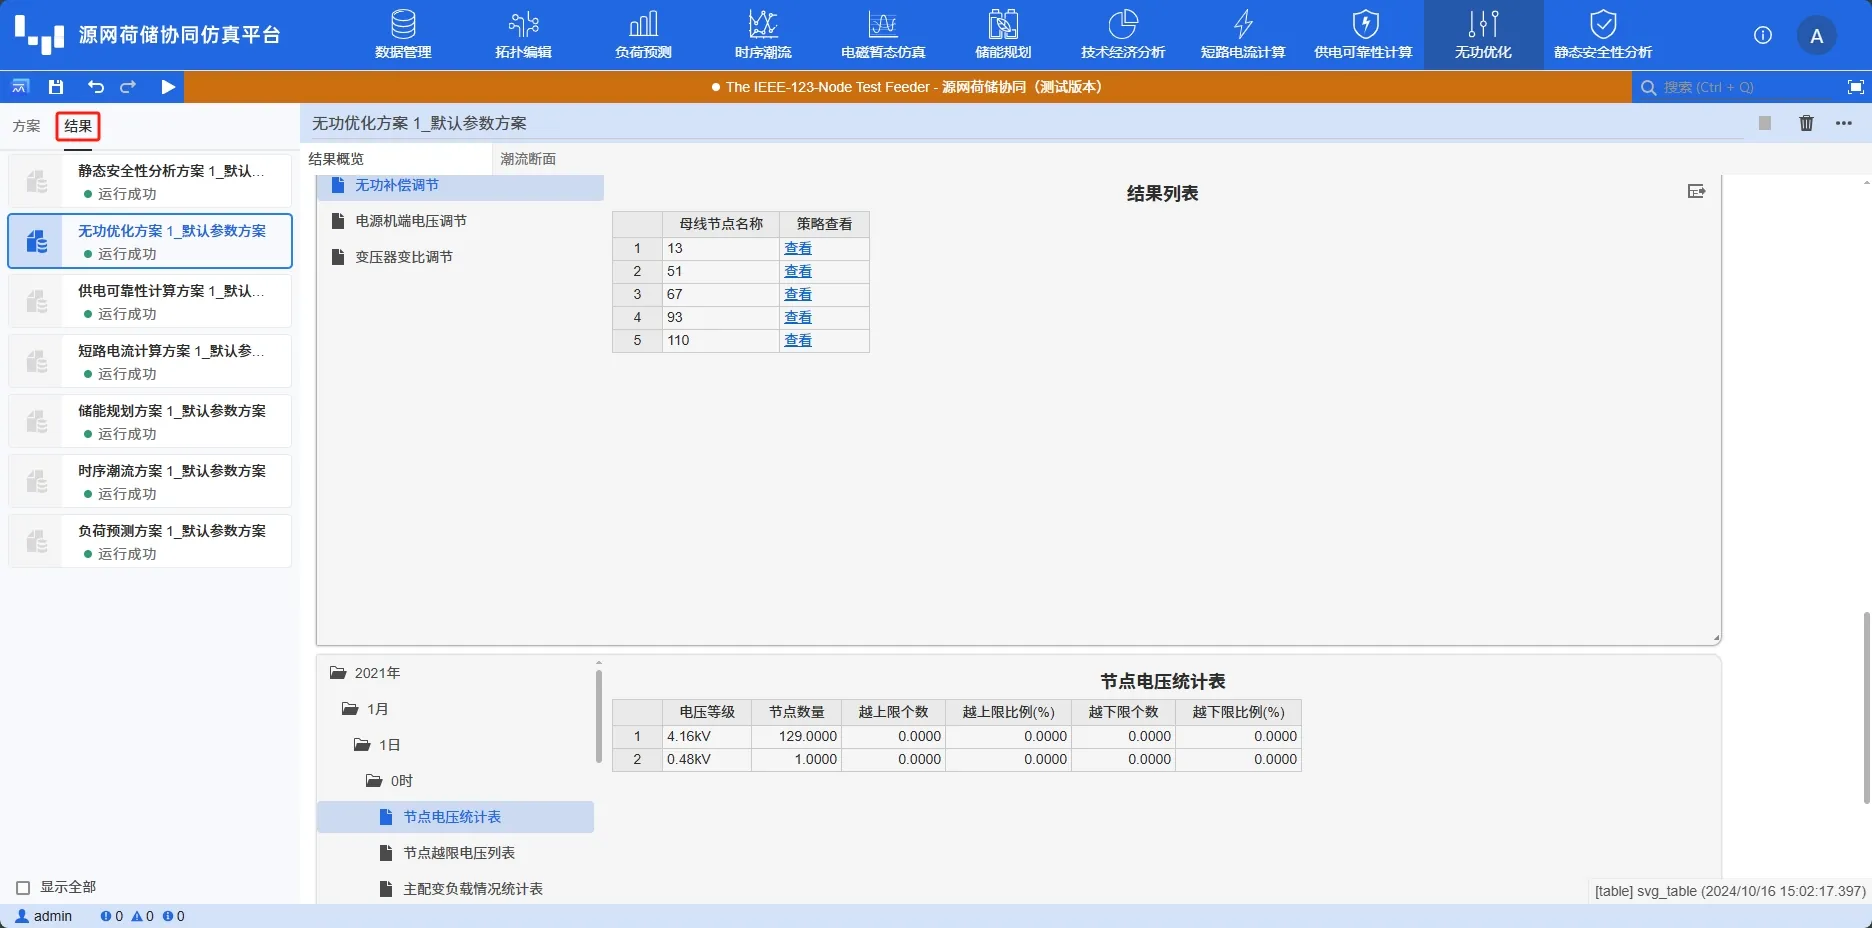
Task: Click the platform logo icon
Action: click(39, 35)
